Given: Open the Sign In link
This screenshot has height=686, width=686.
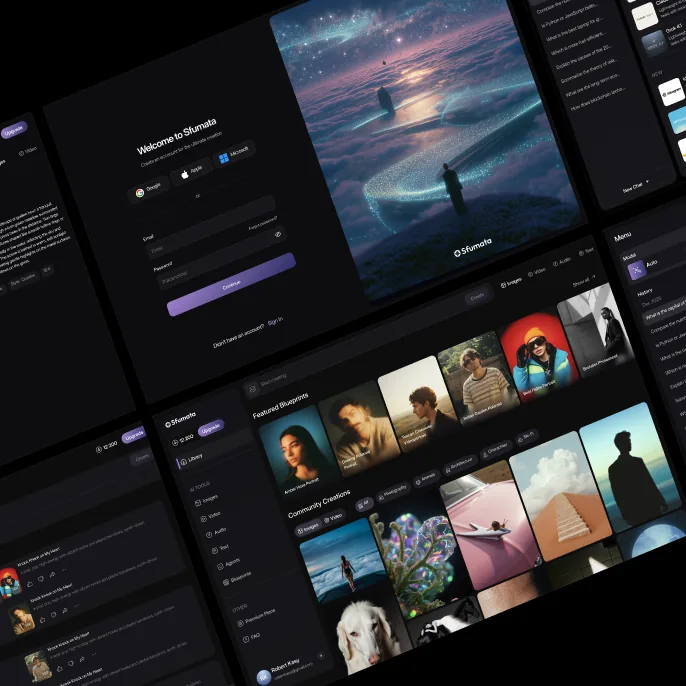Looking at the screenshot, I should (275, 322).
